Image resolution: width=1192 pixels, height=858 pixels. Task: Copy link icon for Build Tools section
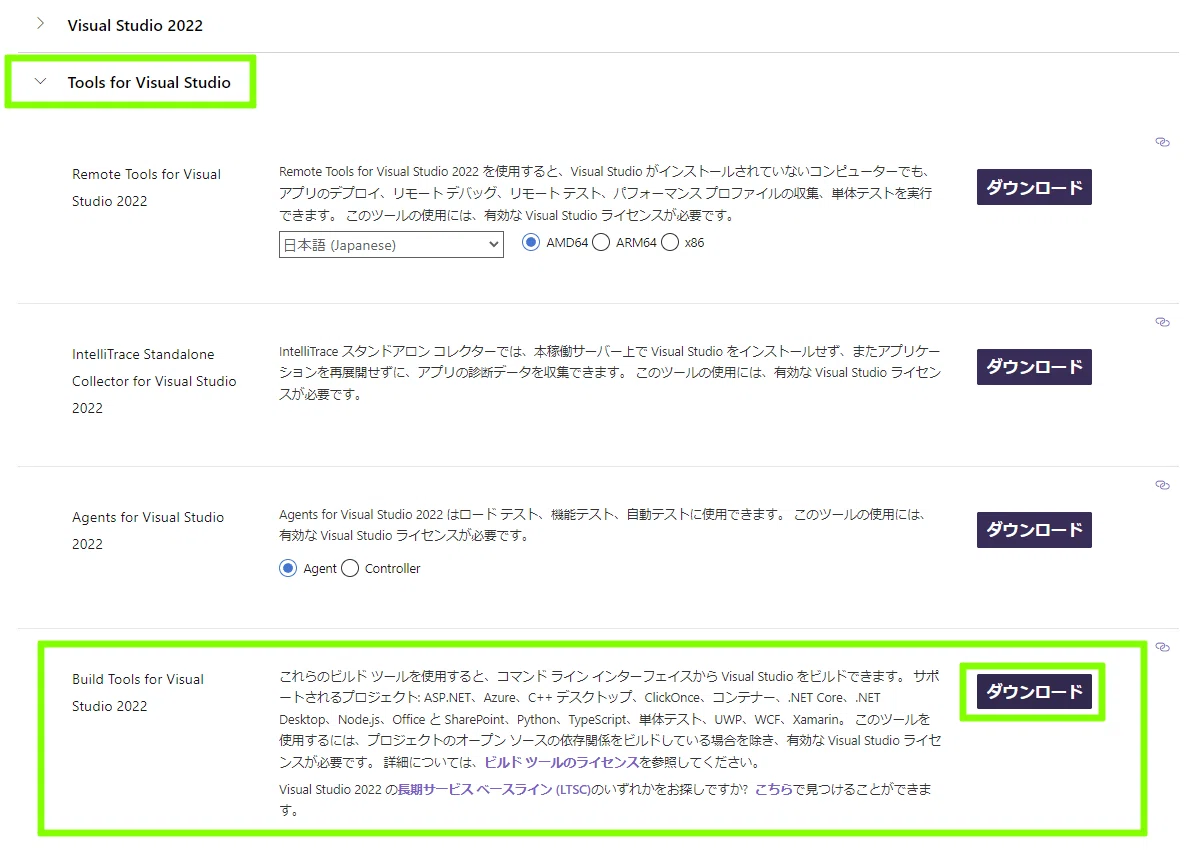[1162, 647]
